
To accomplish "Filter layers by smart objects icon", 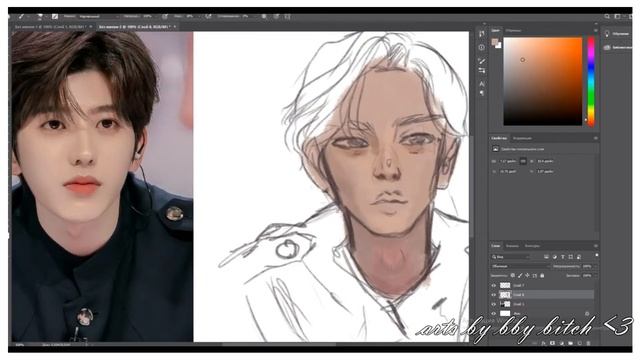I will coord(579,257).
